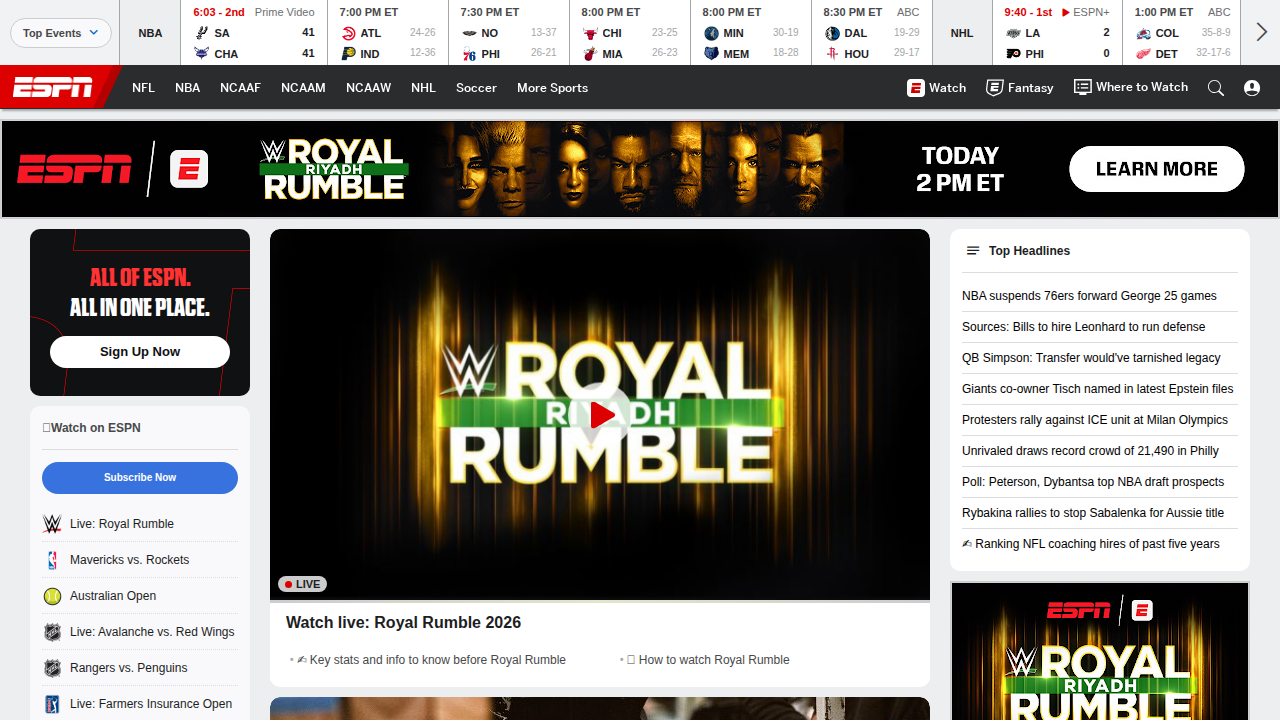The width and height of the screenshot is (1280, 720).
Task: Click the NHL icon beside Avalanche vs. Red Wings
Action: pyautogui.click(x=52, y=632)
